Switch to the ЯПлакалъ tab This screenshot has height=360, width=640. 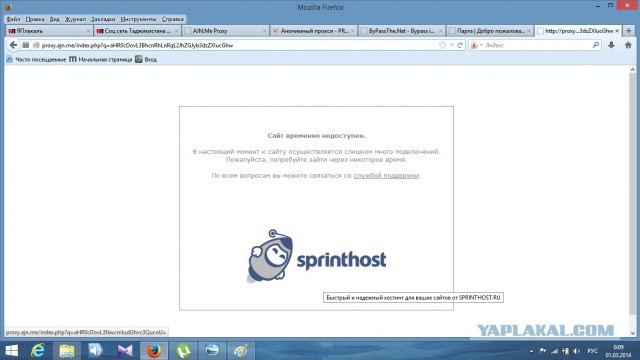point(49,31)
